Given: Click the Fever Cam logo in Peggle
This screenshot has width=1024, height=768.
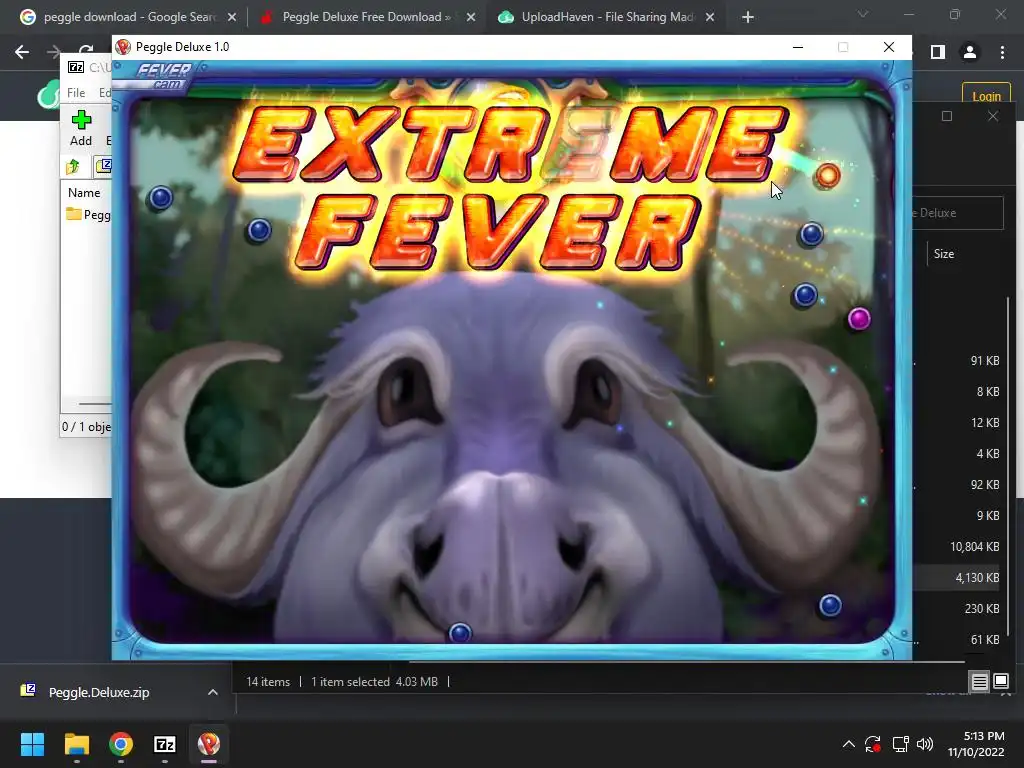Looking at the screenshot, I should click(x=163, y=75).
